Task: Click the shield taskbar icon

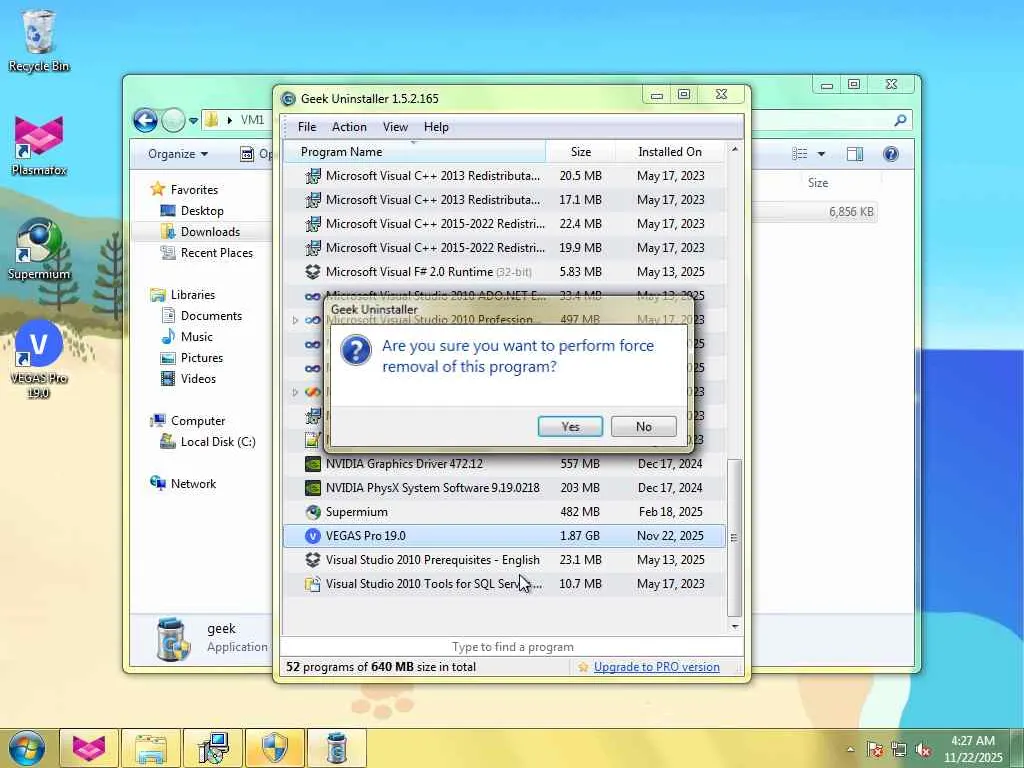Action: click(275, 748)
